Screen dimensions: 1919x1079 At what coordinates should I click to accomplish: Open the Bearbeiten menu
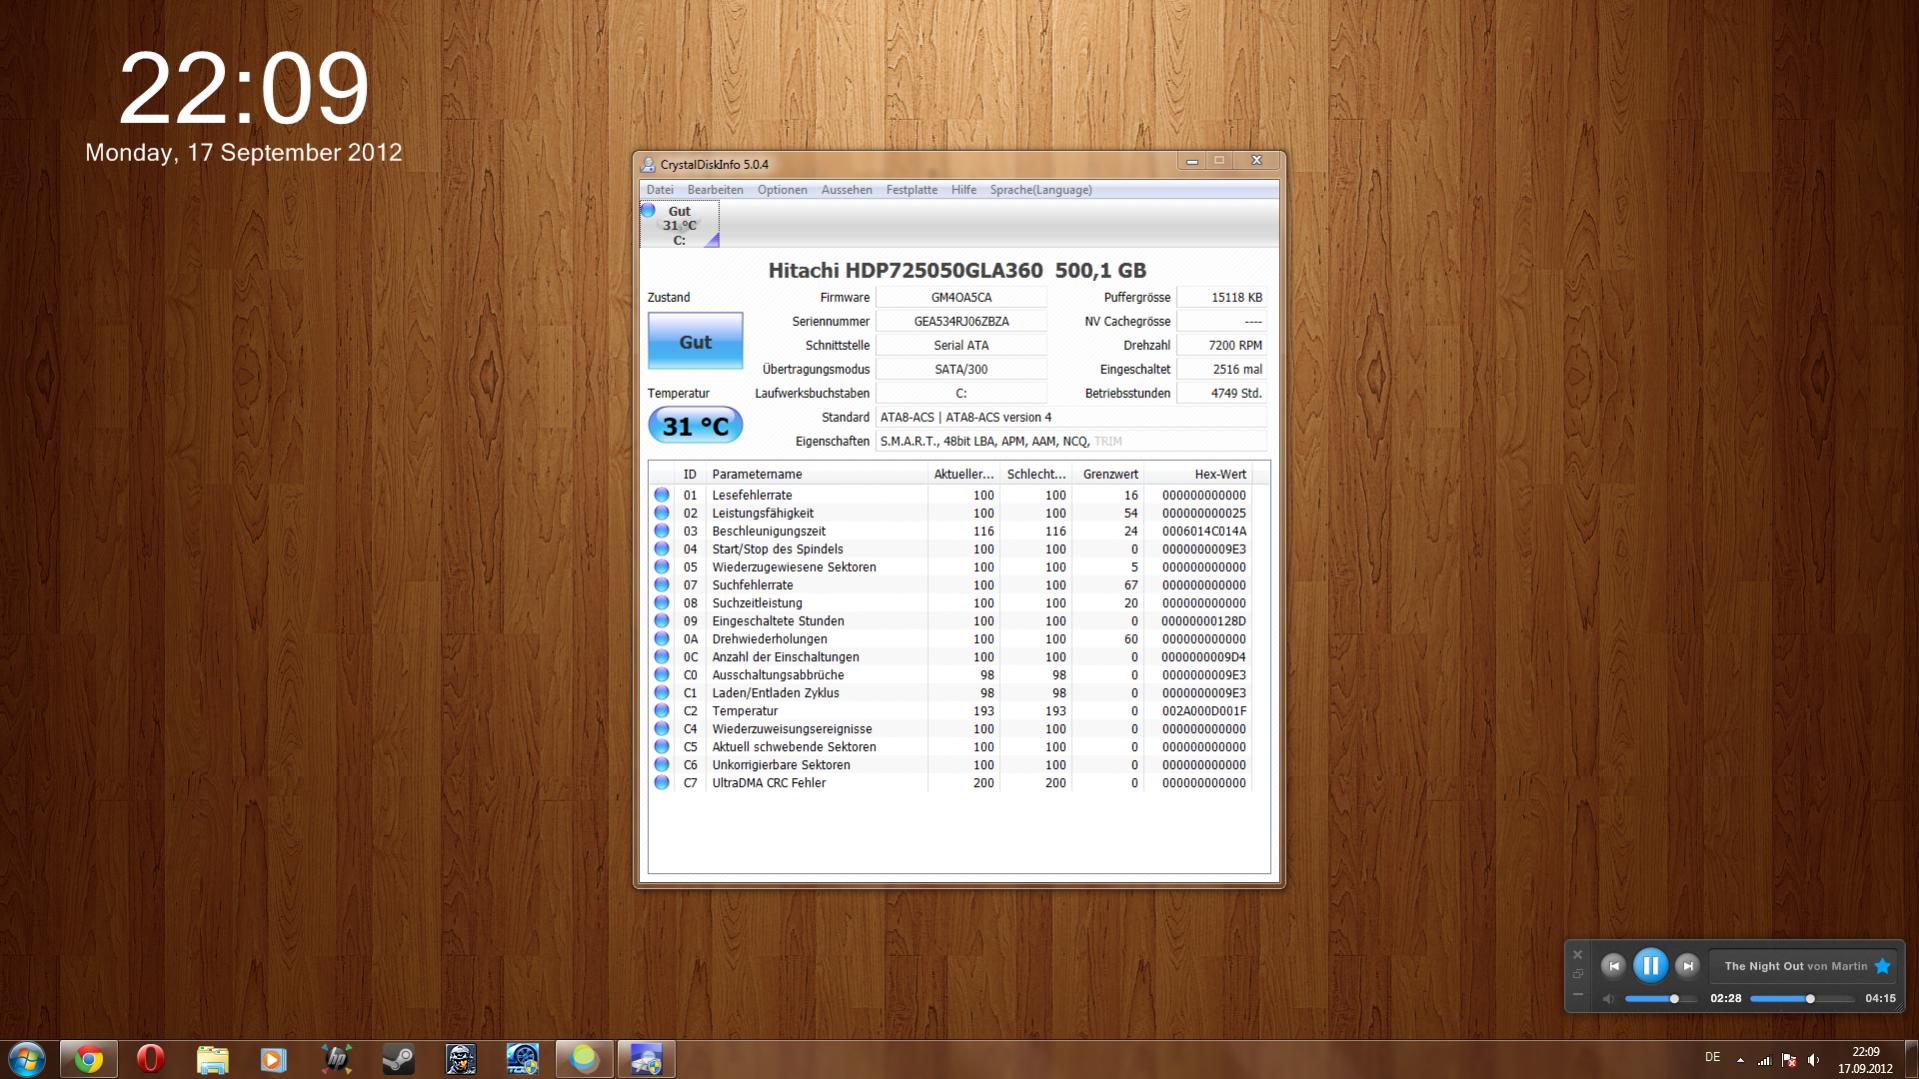715,190
